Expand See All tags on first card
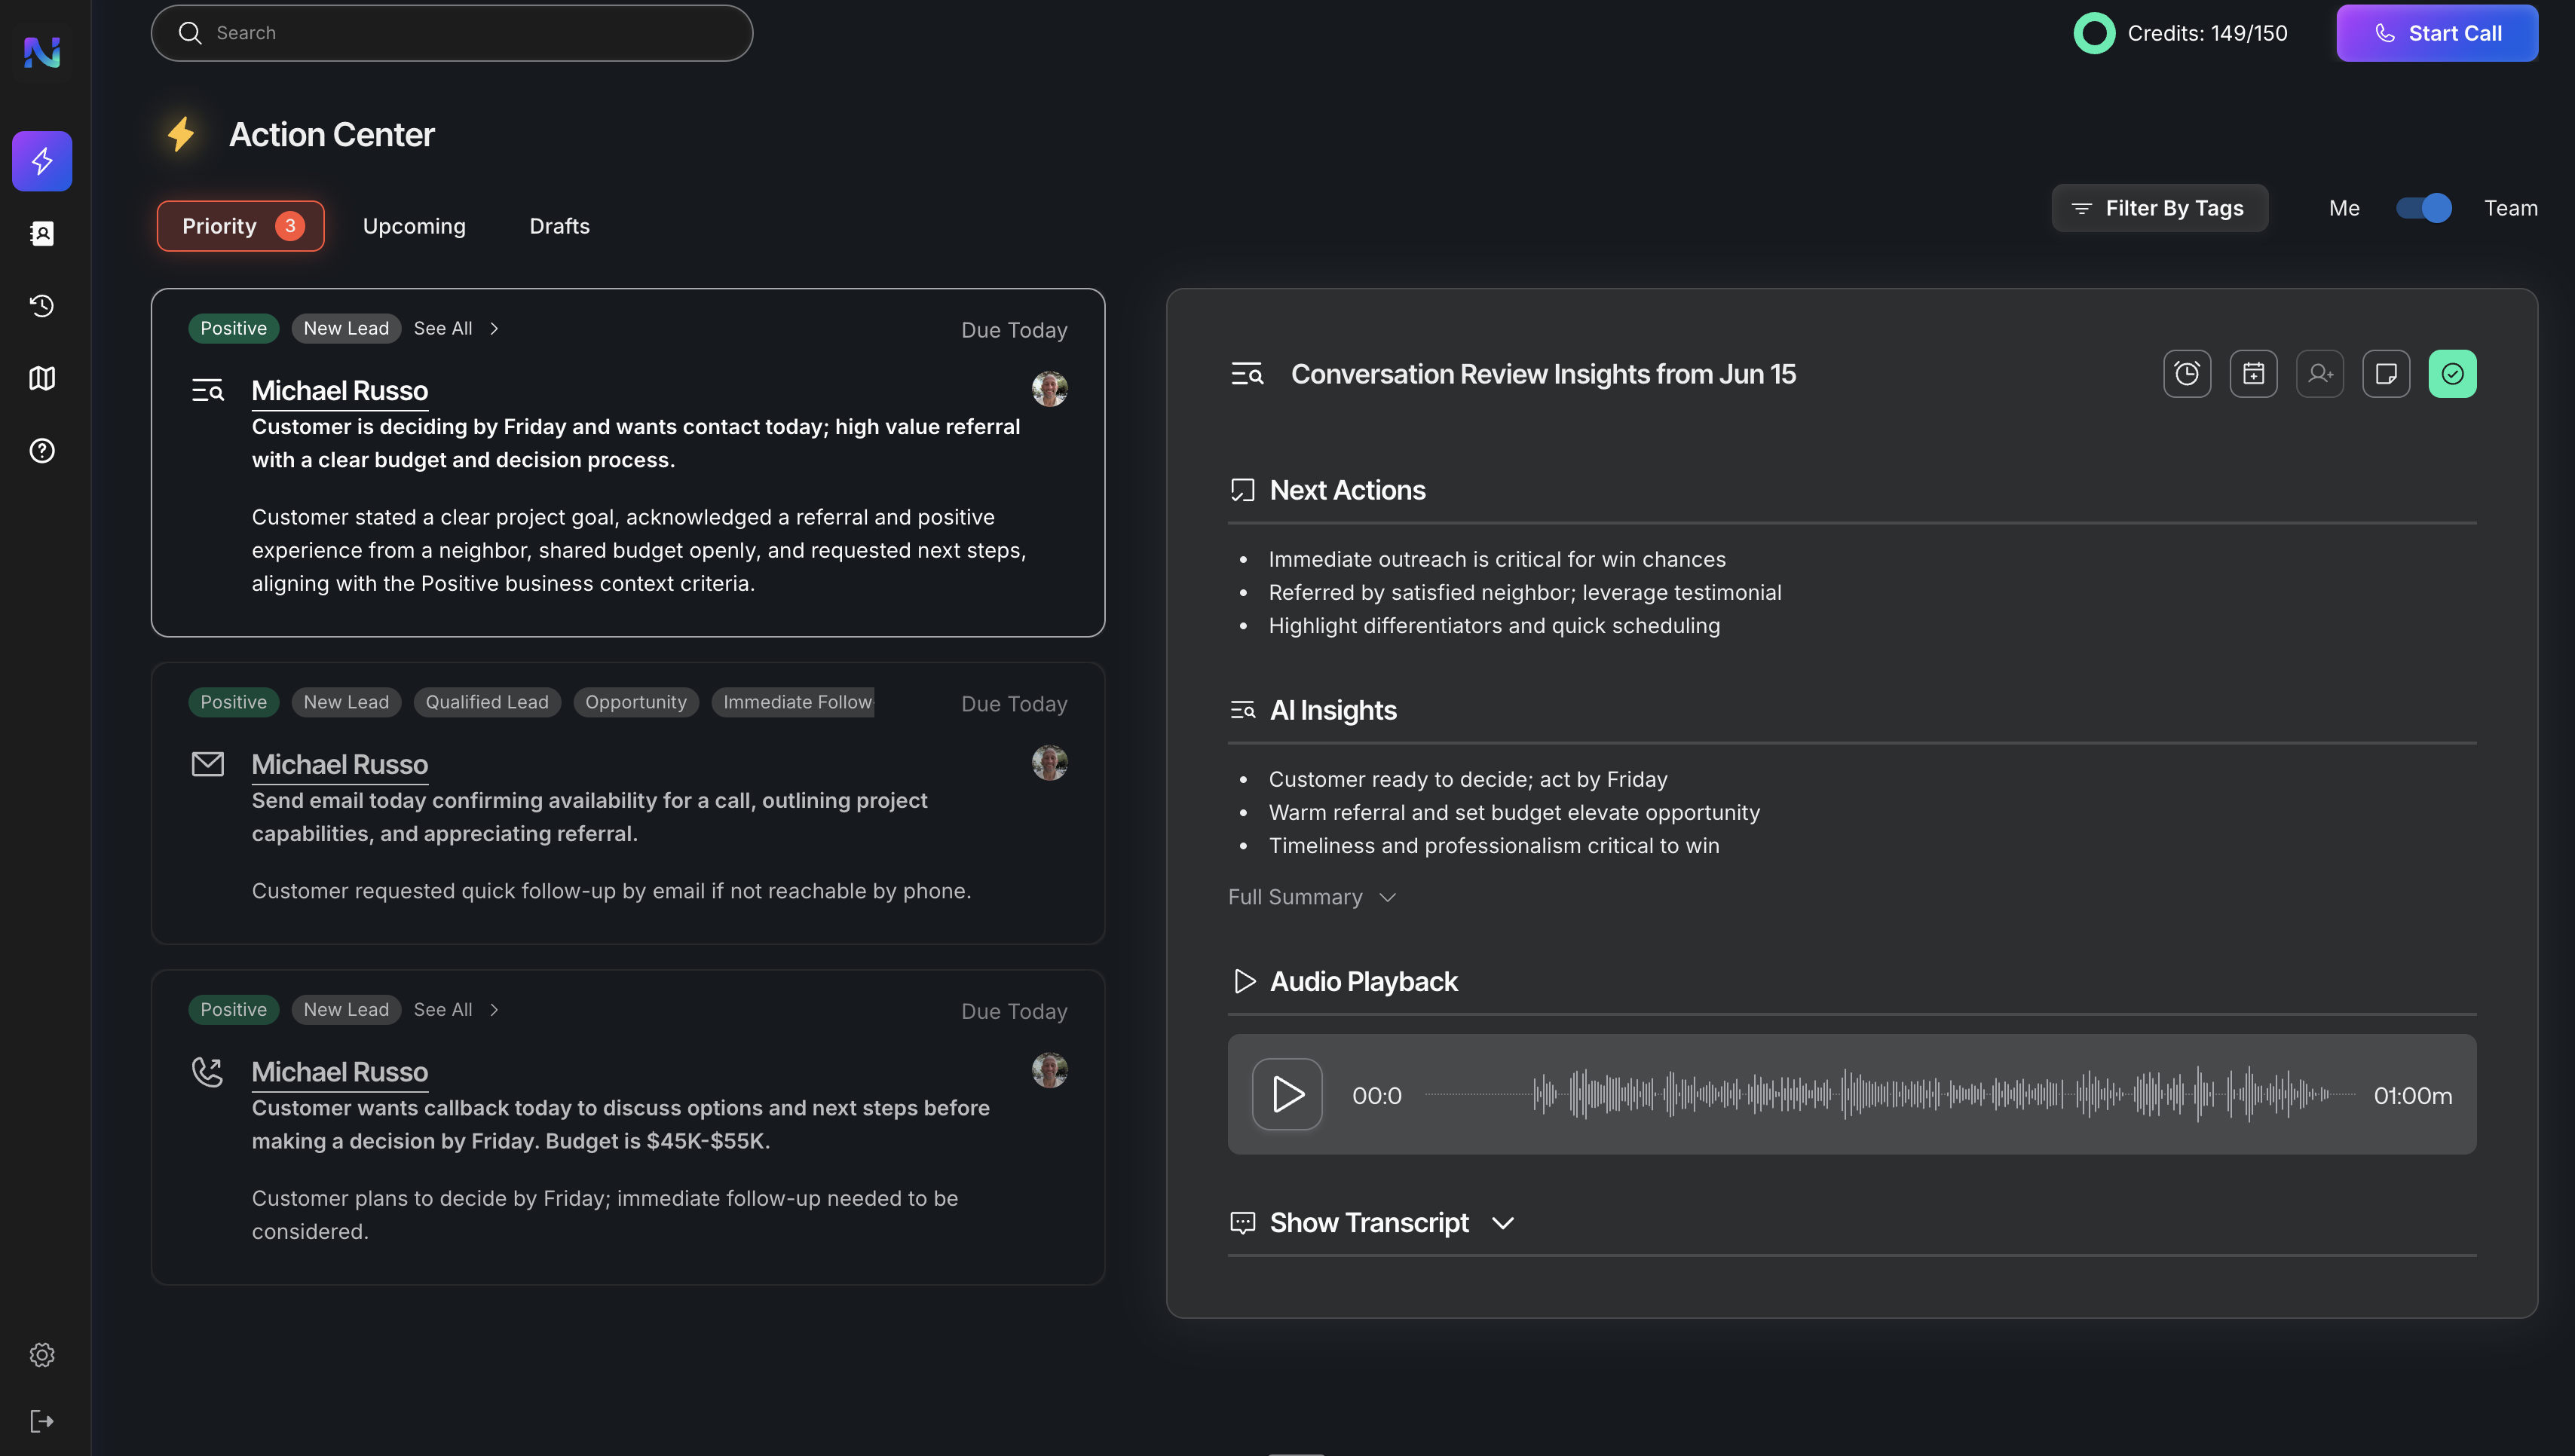2575x1456 pixels. (456, 328)
